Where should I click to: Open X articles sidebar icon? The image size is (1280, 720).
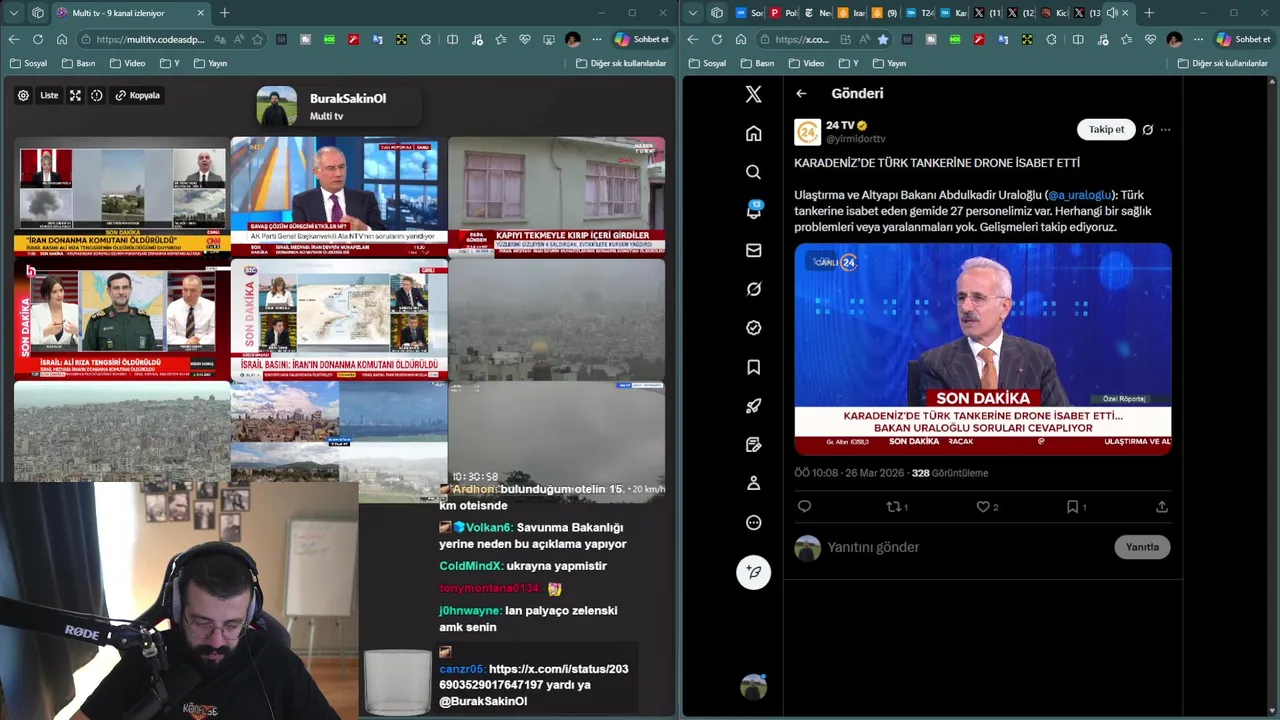point(754,445)
